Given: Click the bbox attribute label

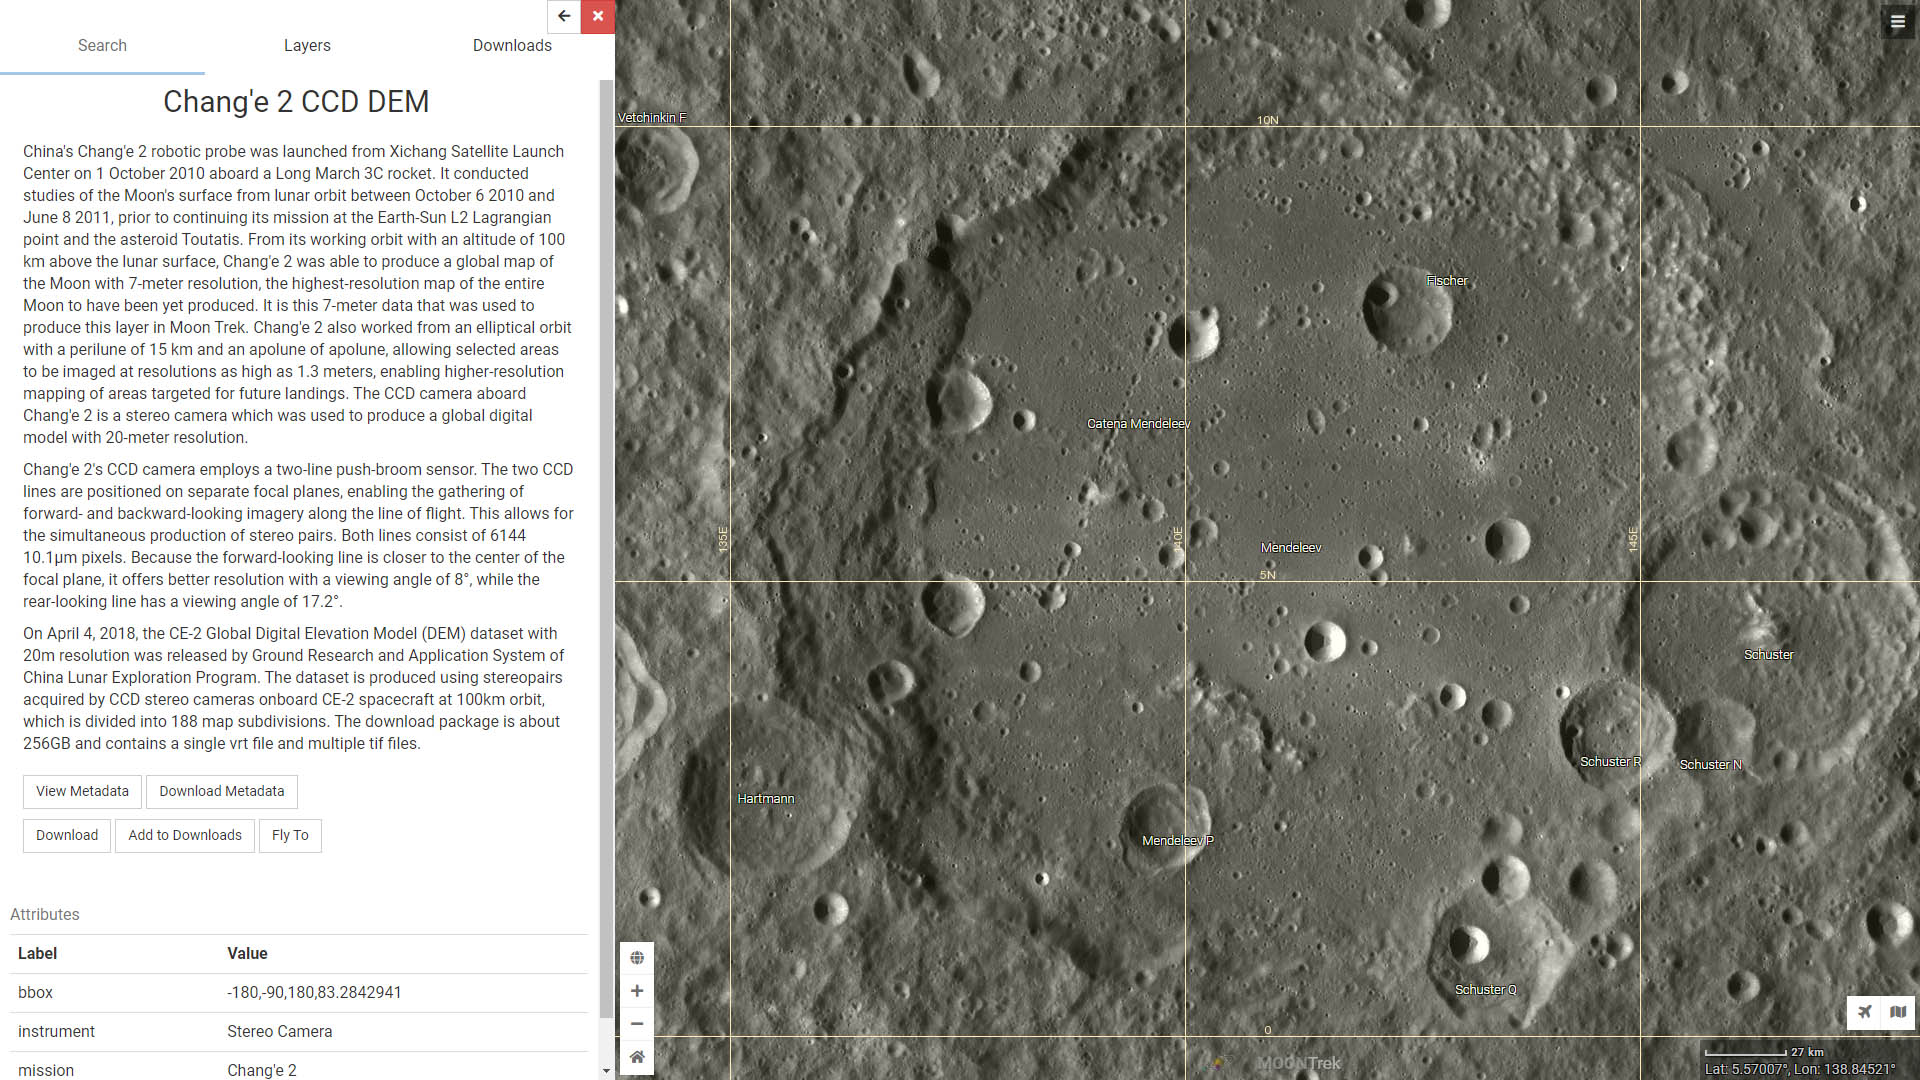Looking at the screenshot, I should pos(35,993).
